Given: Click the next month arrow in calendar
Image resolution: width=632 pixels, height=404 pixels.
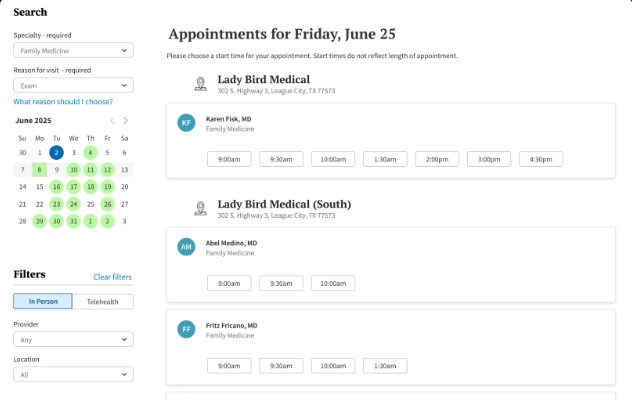Looking at the screenshot, I should (125, 120).
